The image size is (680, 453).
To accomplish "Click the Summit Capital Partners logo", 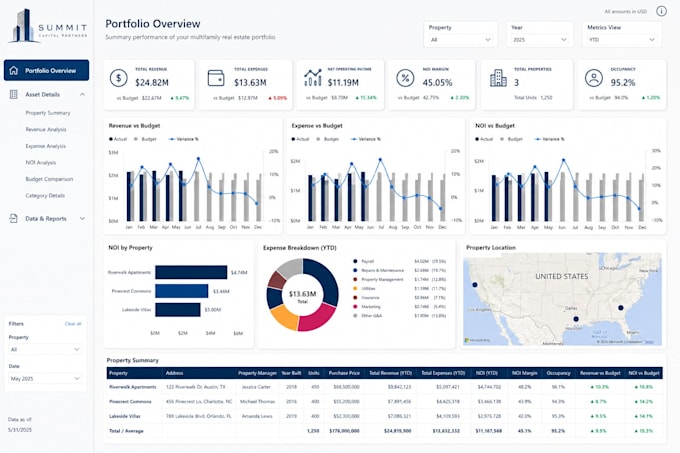I will point(48,26).
